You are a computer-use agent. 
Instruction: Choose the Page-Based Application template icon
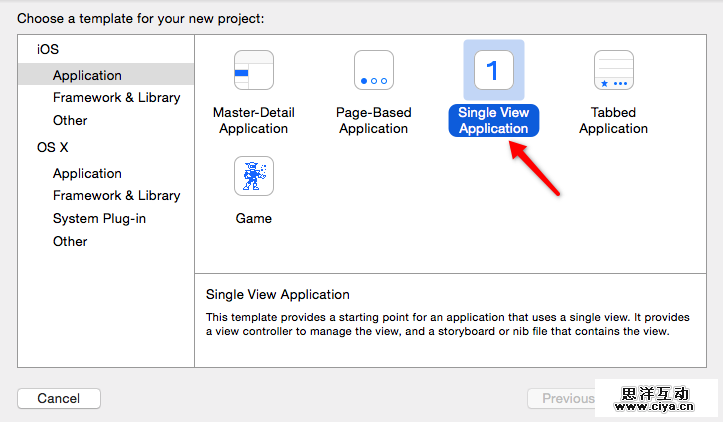tap(373, 70)
